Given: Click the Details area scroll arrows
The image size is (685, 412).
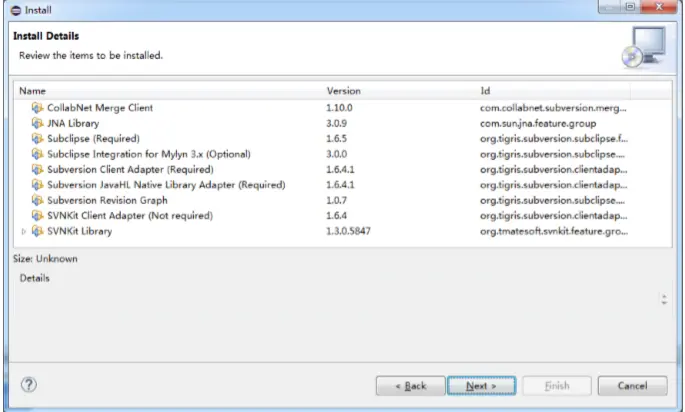Looking at the screenshot, I should point(664,299).
